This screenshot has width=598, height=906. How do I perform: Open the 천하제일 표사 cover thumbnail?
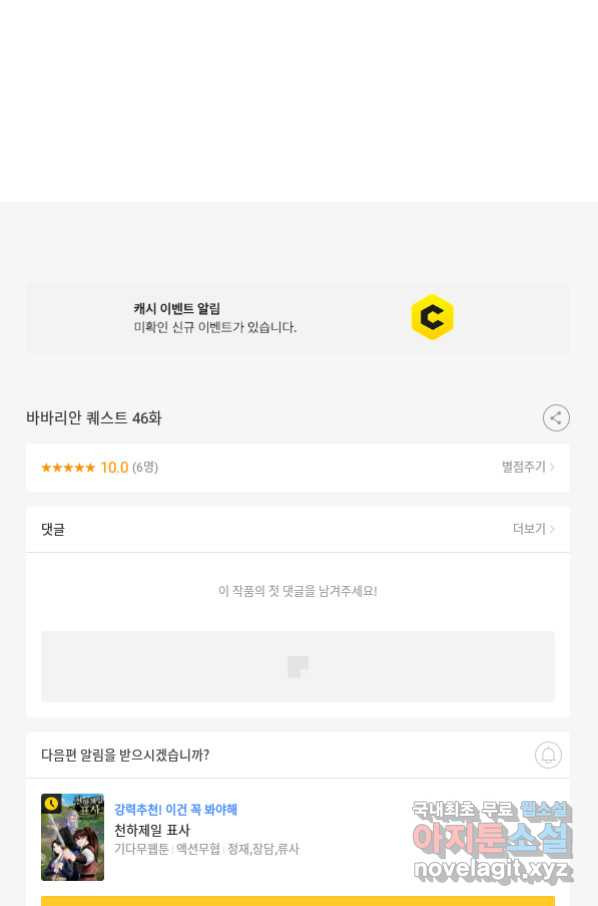click(72, 837)
